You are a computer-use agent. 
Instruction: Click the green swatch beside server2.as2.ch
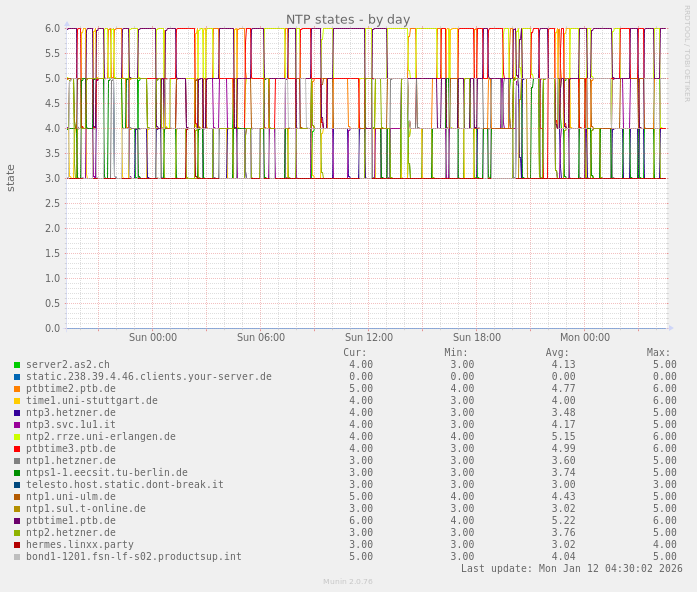pos(17,365)
